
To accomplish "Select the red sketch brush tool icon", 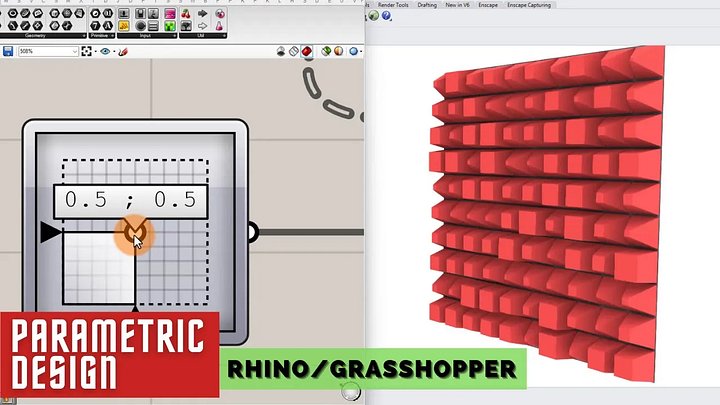I will point(123,52).
